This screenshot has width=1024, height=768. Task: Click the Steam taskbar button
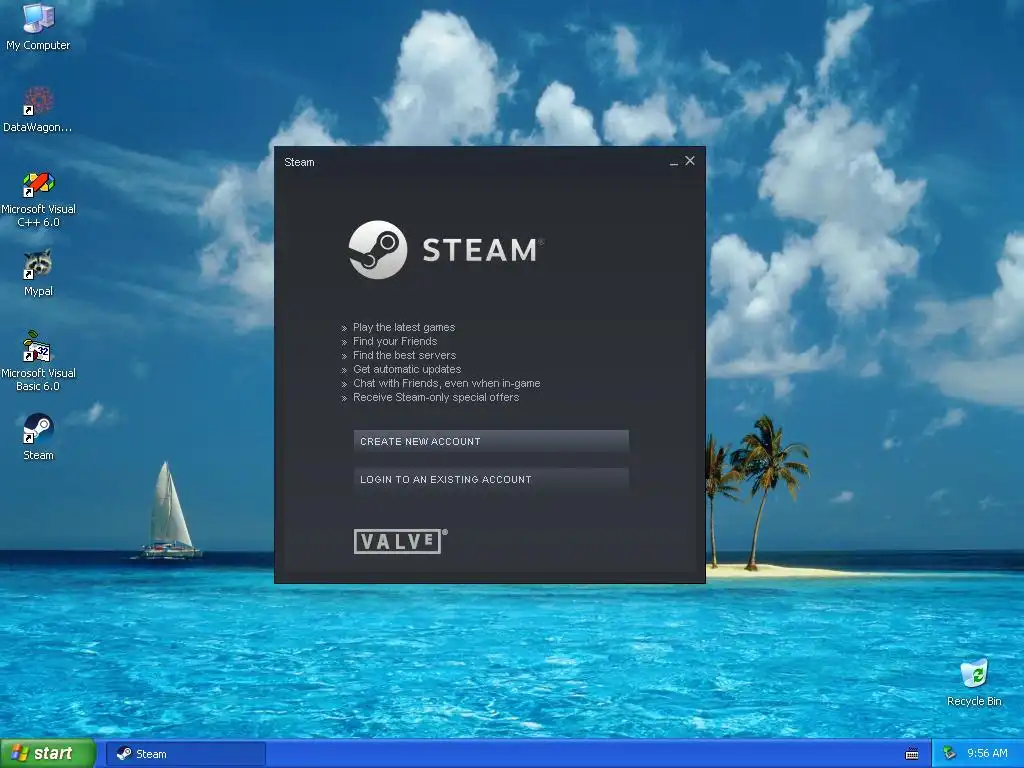coord(186,754)
